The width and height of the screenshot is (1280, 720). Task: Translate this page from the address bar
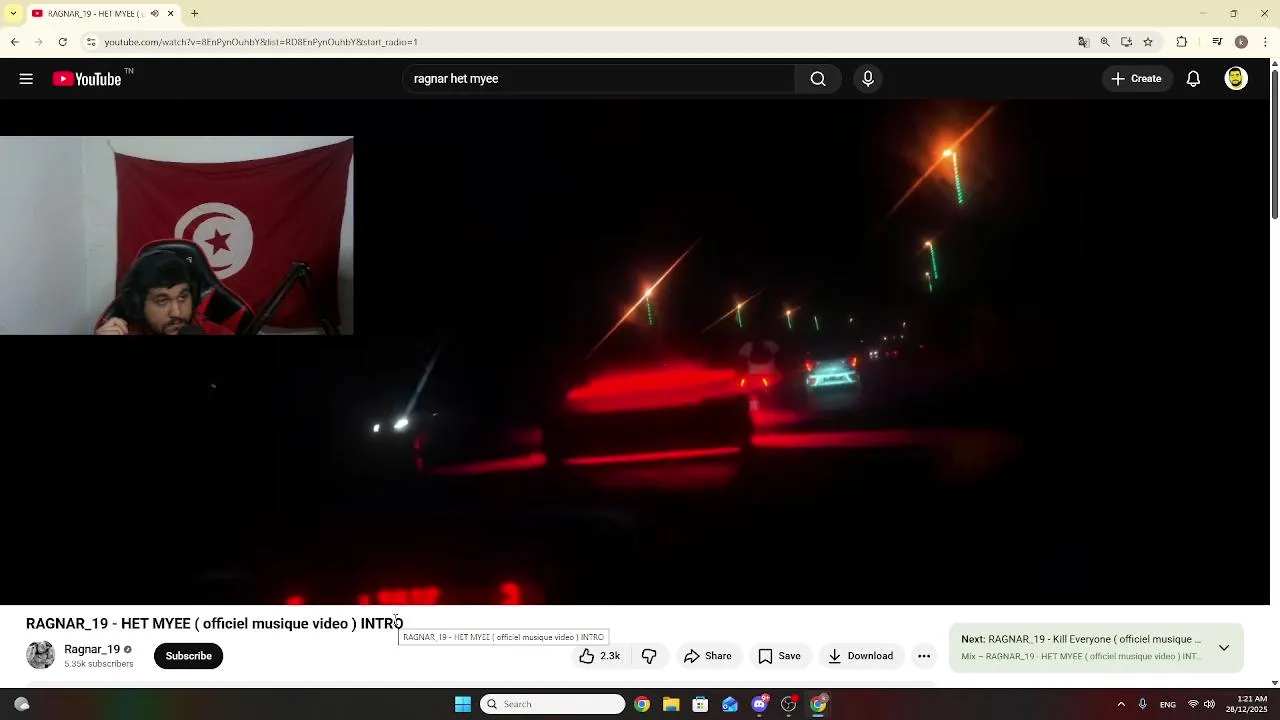1083,42
